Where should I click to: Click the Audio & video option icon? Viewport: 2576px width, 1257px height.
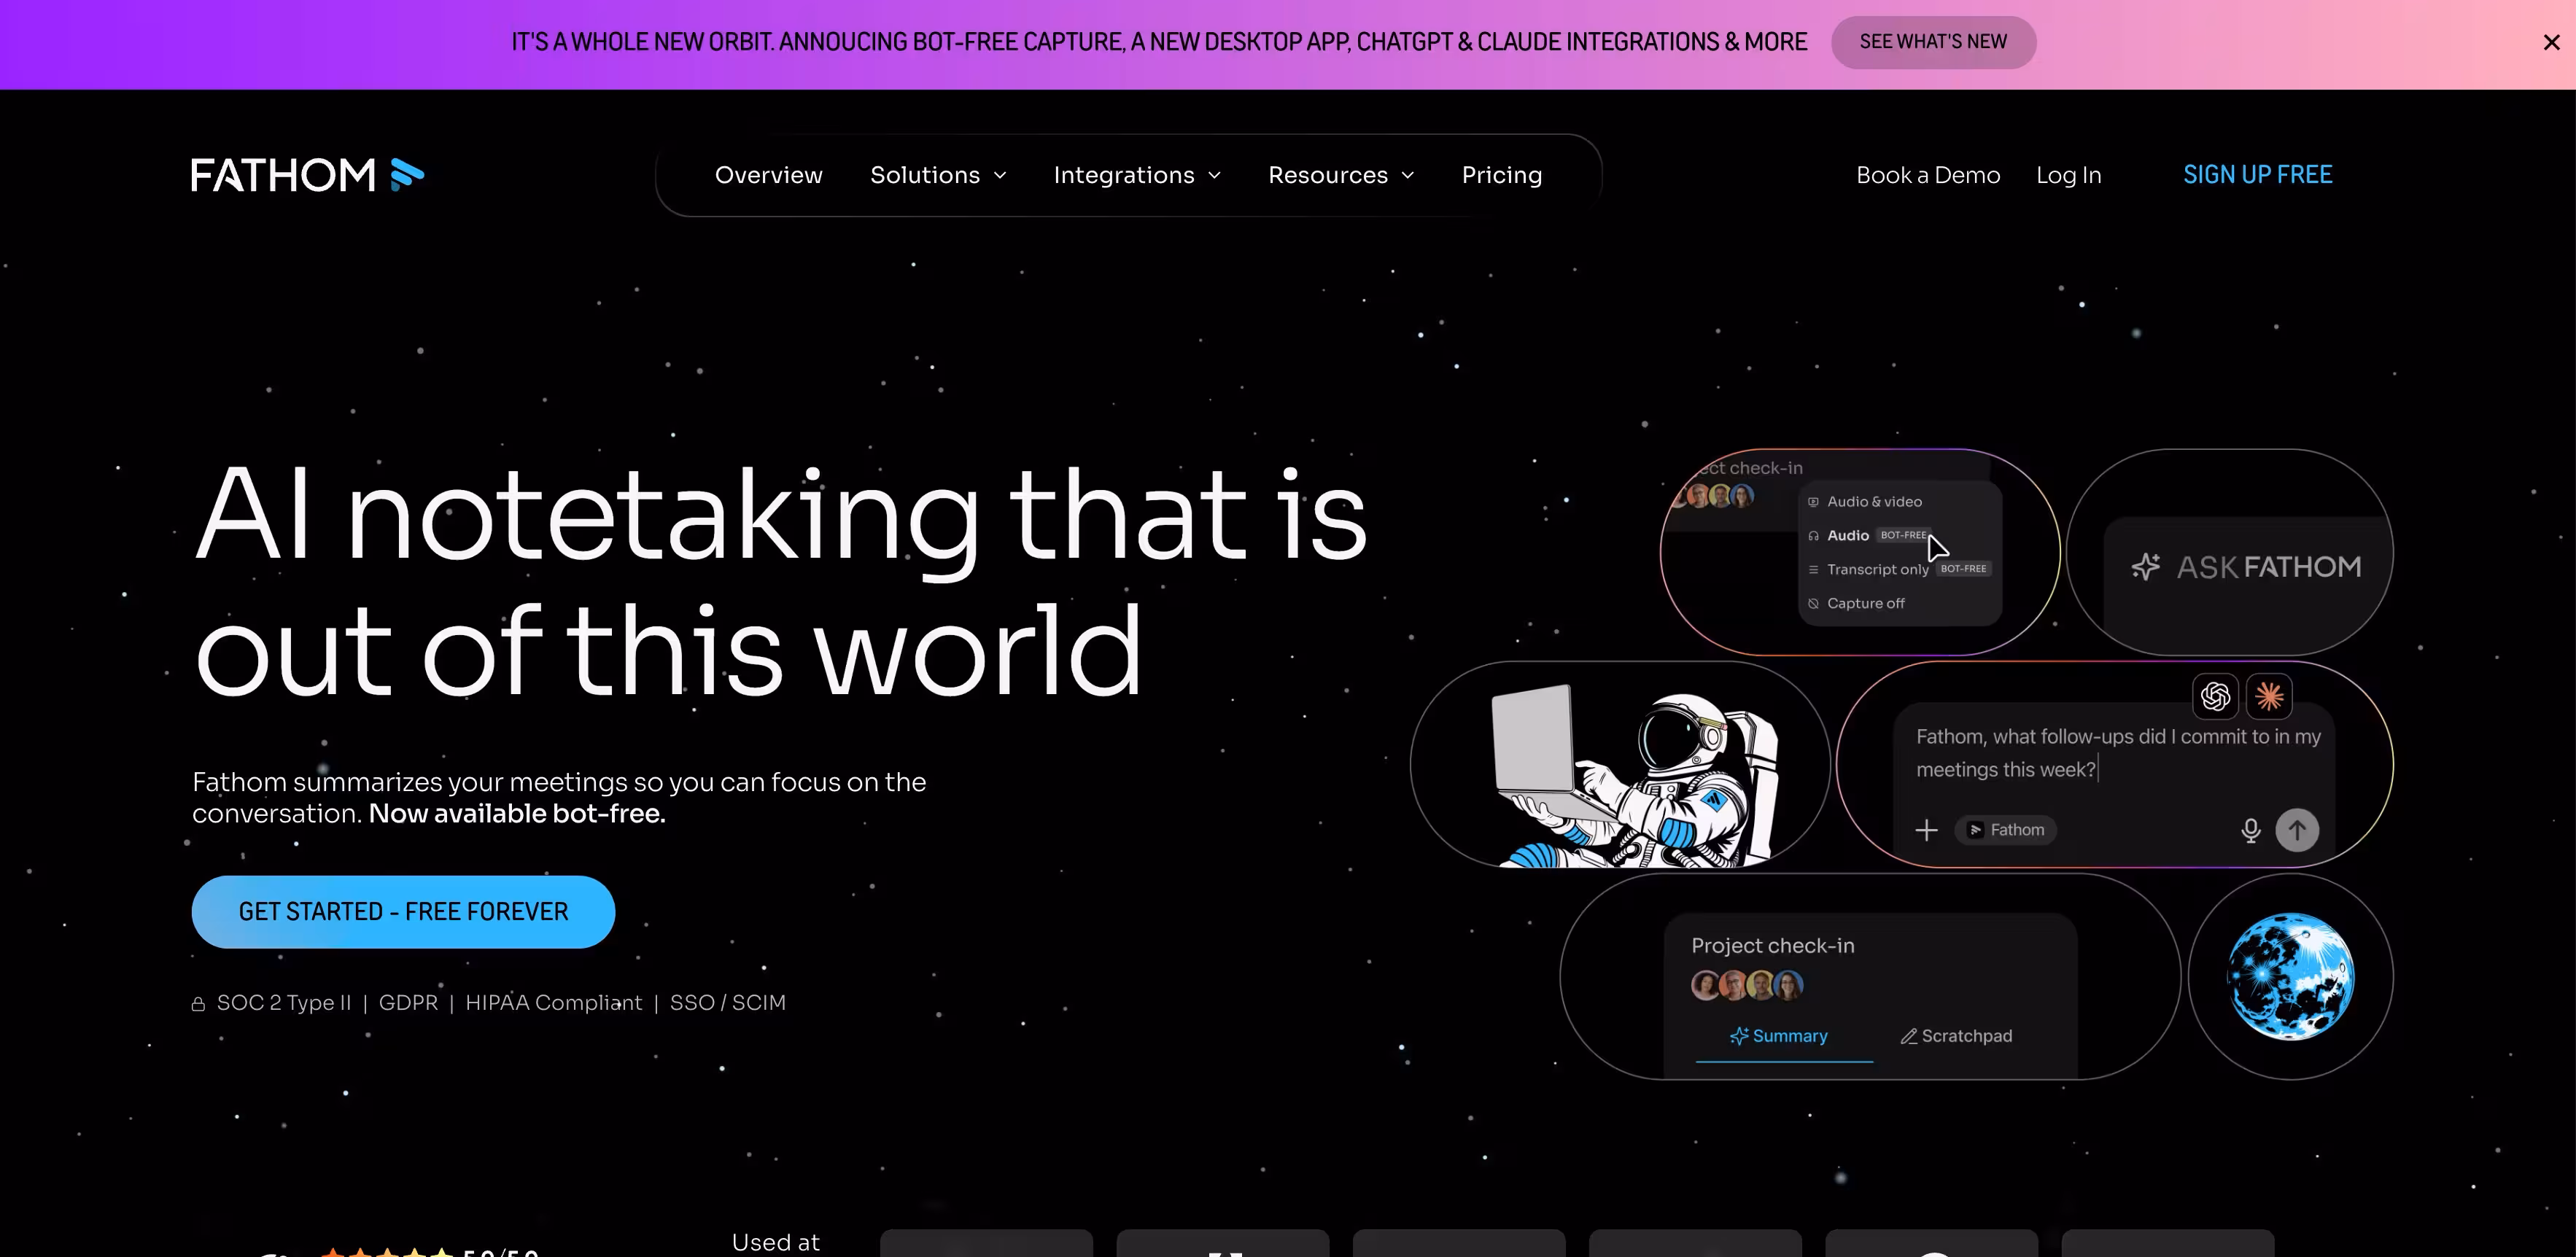(1813, 502)
